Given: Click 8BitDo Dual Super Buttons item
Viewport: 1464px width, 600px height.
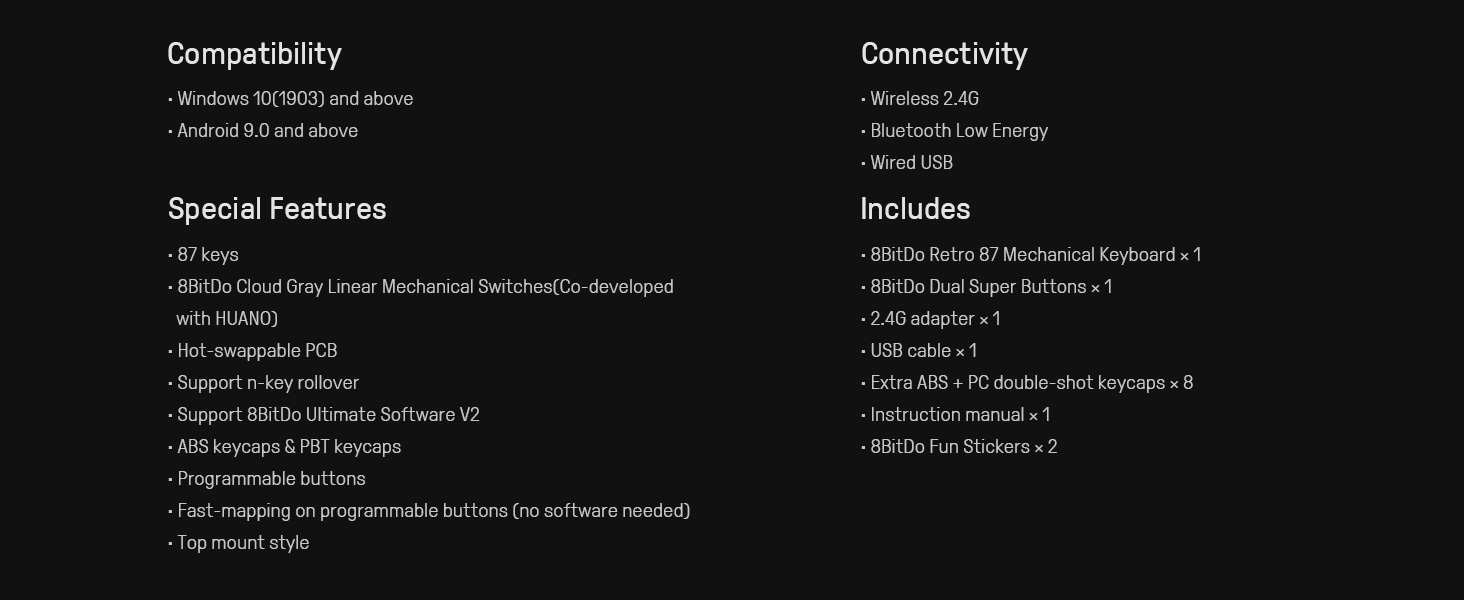Looking at the screenshot, I should (x=987, y=287).
